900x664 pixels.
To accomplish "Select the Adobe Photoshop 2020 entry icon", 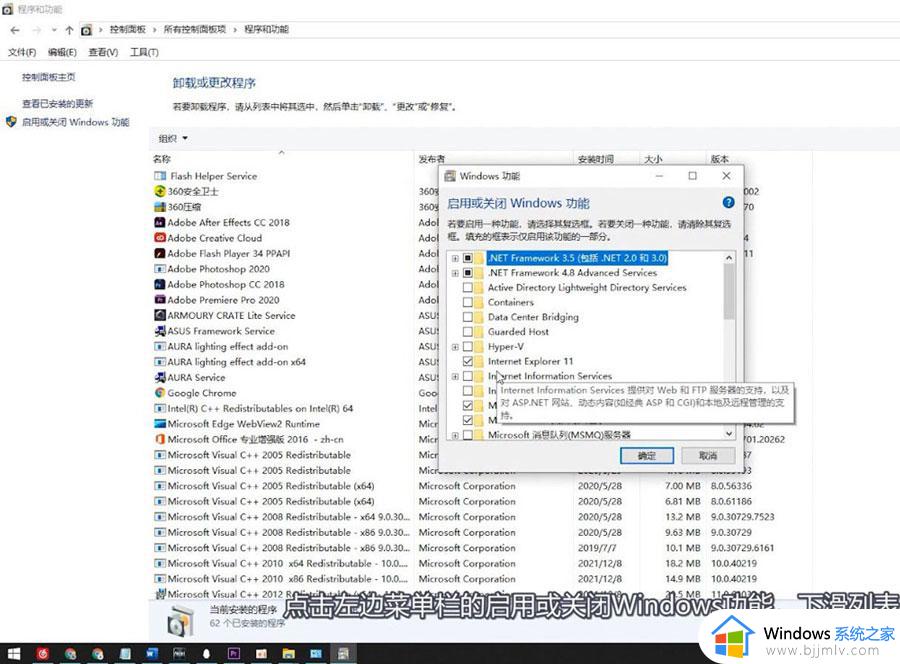I will point(160,269).
